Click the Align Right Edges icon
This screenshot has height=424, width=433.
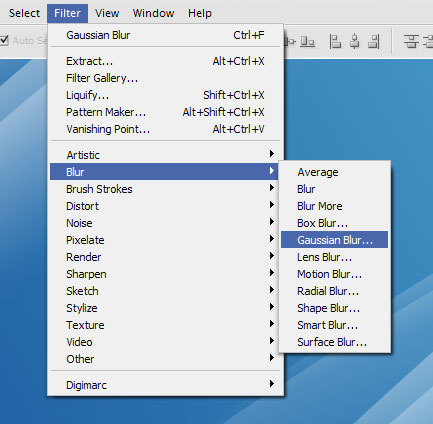tap(374, 42)
